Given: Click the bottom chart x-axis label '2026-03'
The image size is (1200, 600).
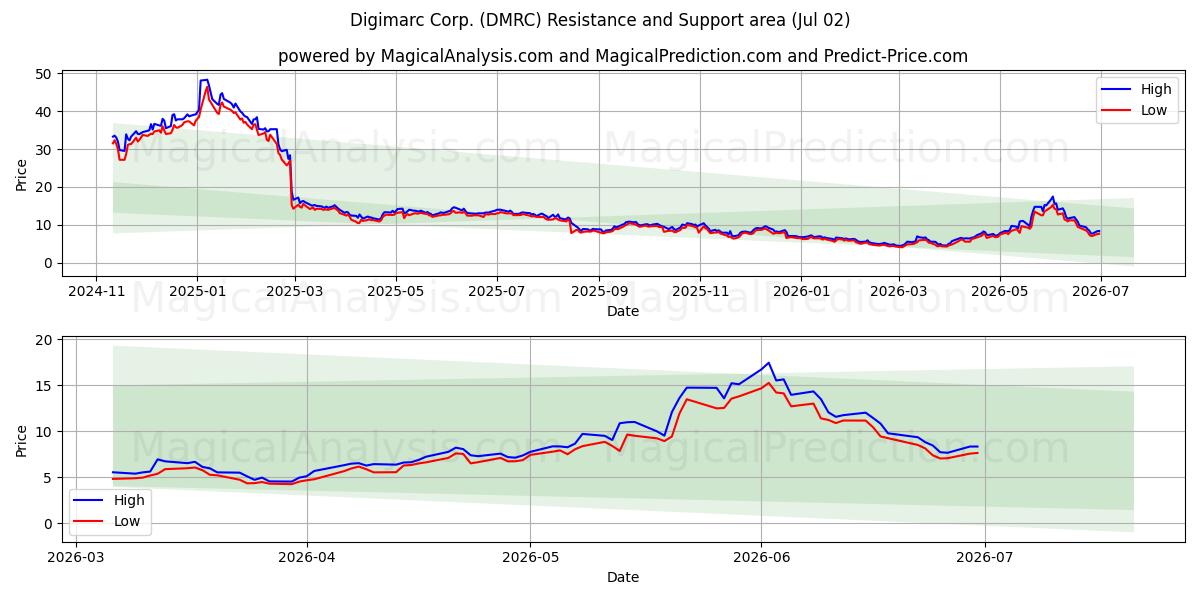Looking at the screenshot, I should point(76,556).
